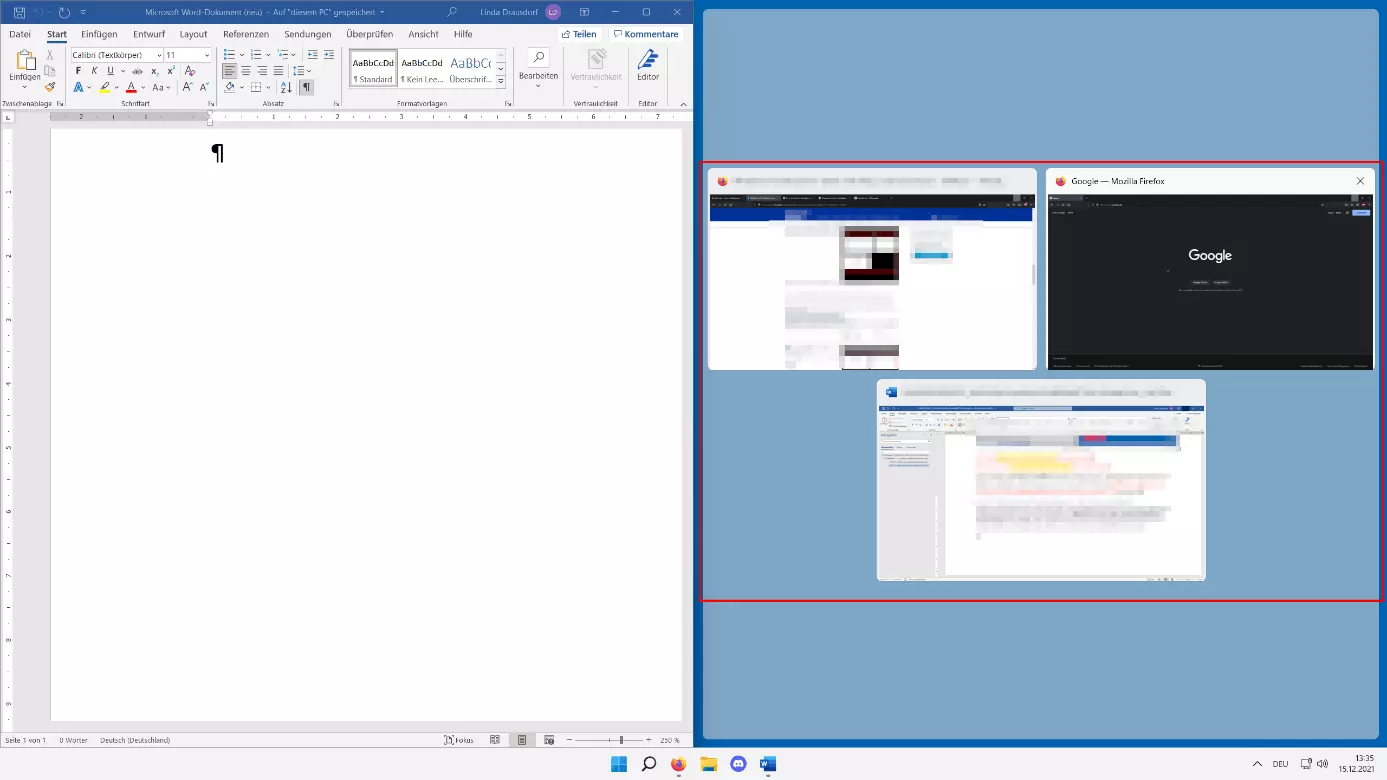Screen dimensions: 1387x780
Task: Open the font name Calibri dropdown
Action: point(159,55)
